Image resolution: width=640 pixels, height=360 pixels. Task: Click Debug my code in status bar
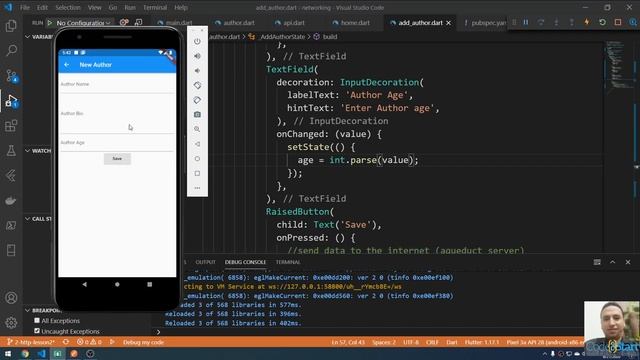point(143,342)
